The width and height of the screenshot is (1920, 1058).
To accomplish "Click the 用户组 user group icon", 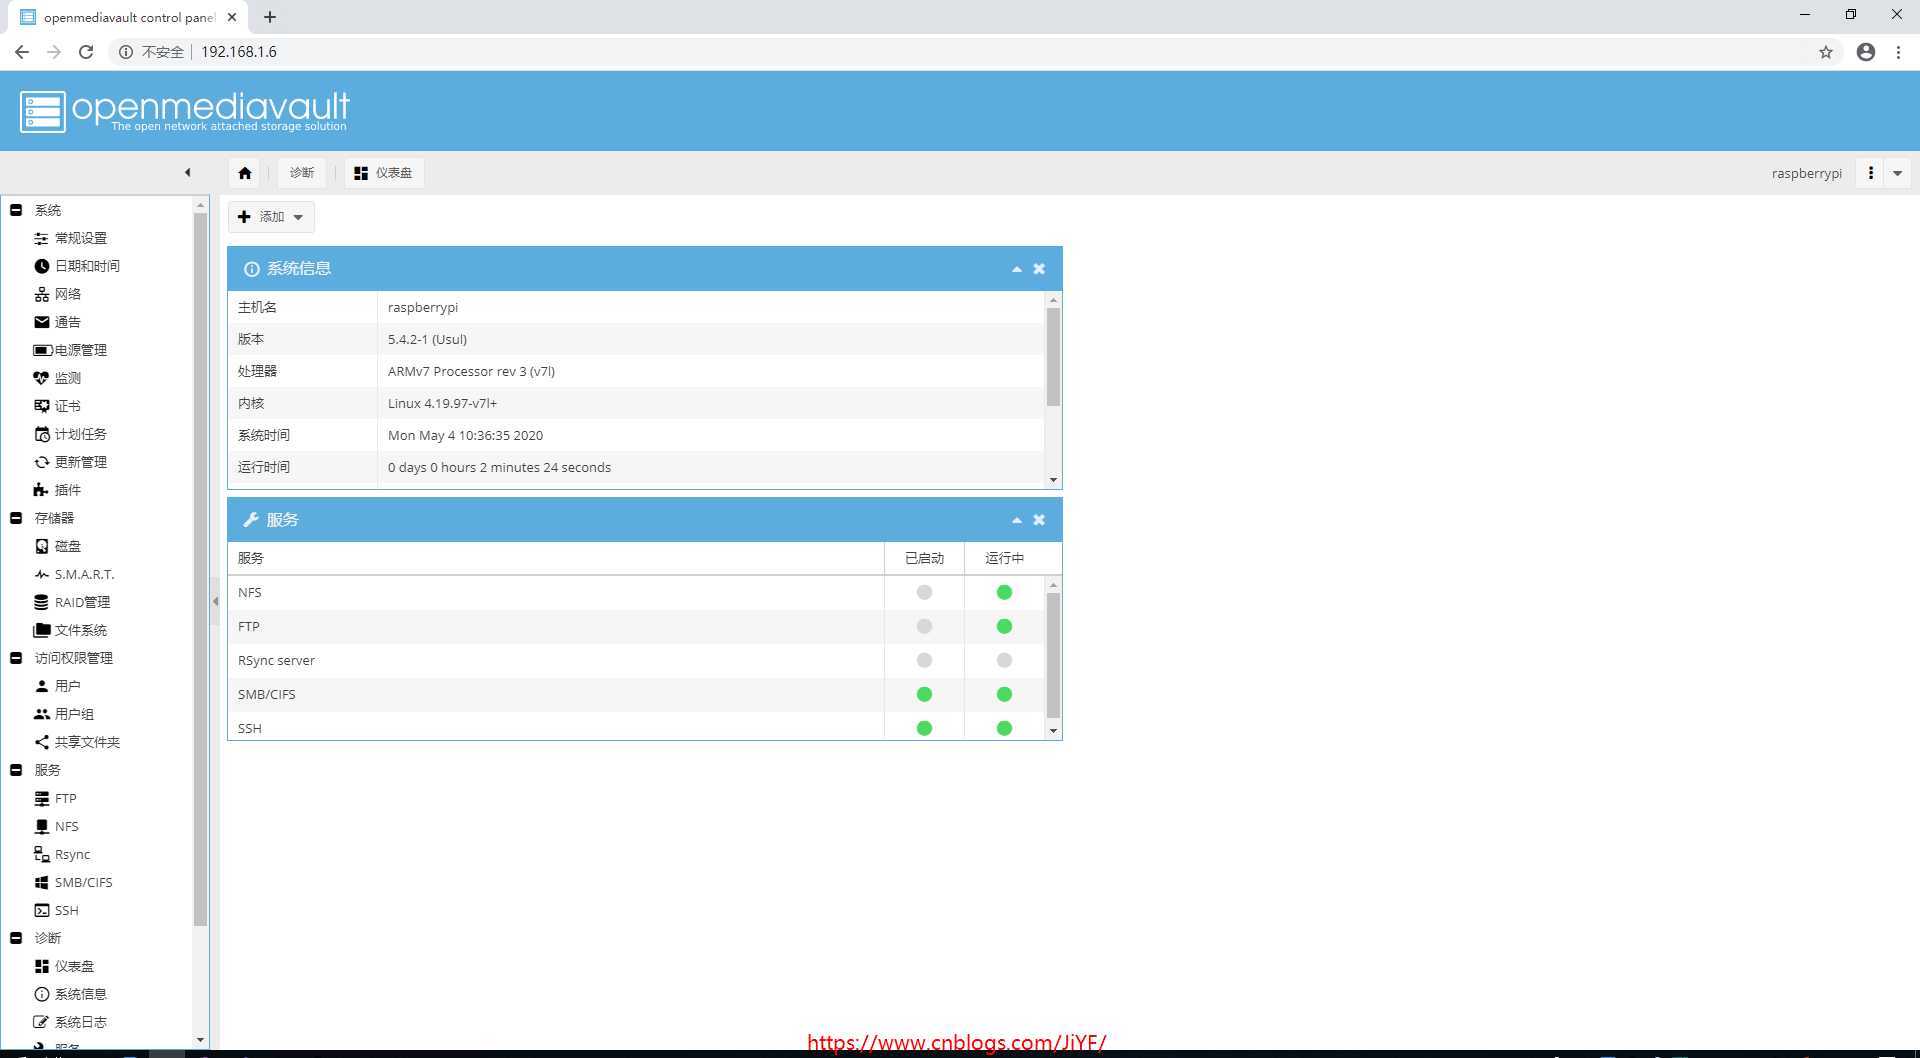I will pyautogui.click(x=41, y=714).
